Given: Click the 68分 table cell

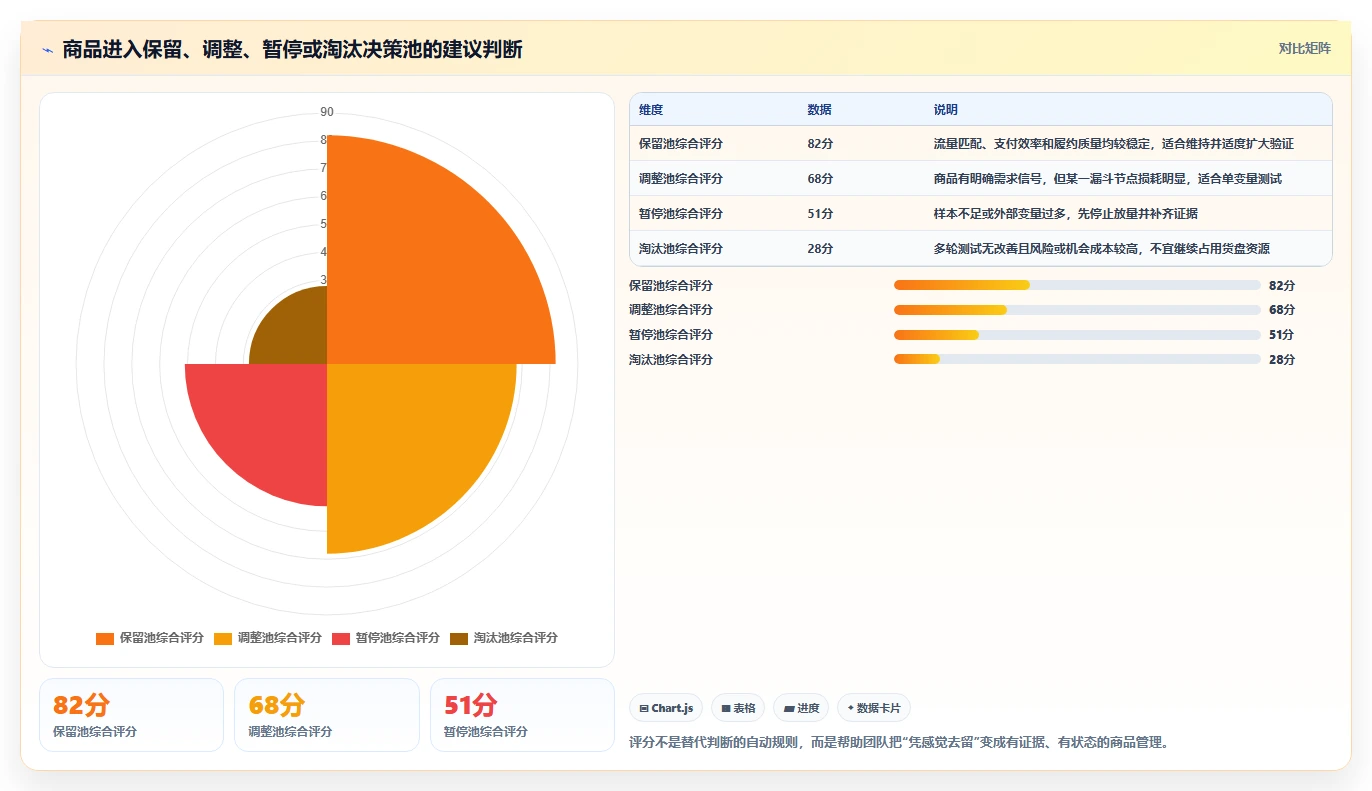Looking at the screenshot, I should (820, 179).
